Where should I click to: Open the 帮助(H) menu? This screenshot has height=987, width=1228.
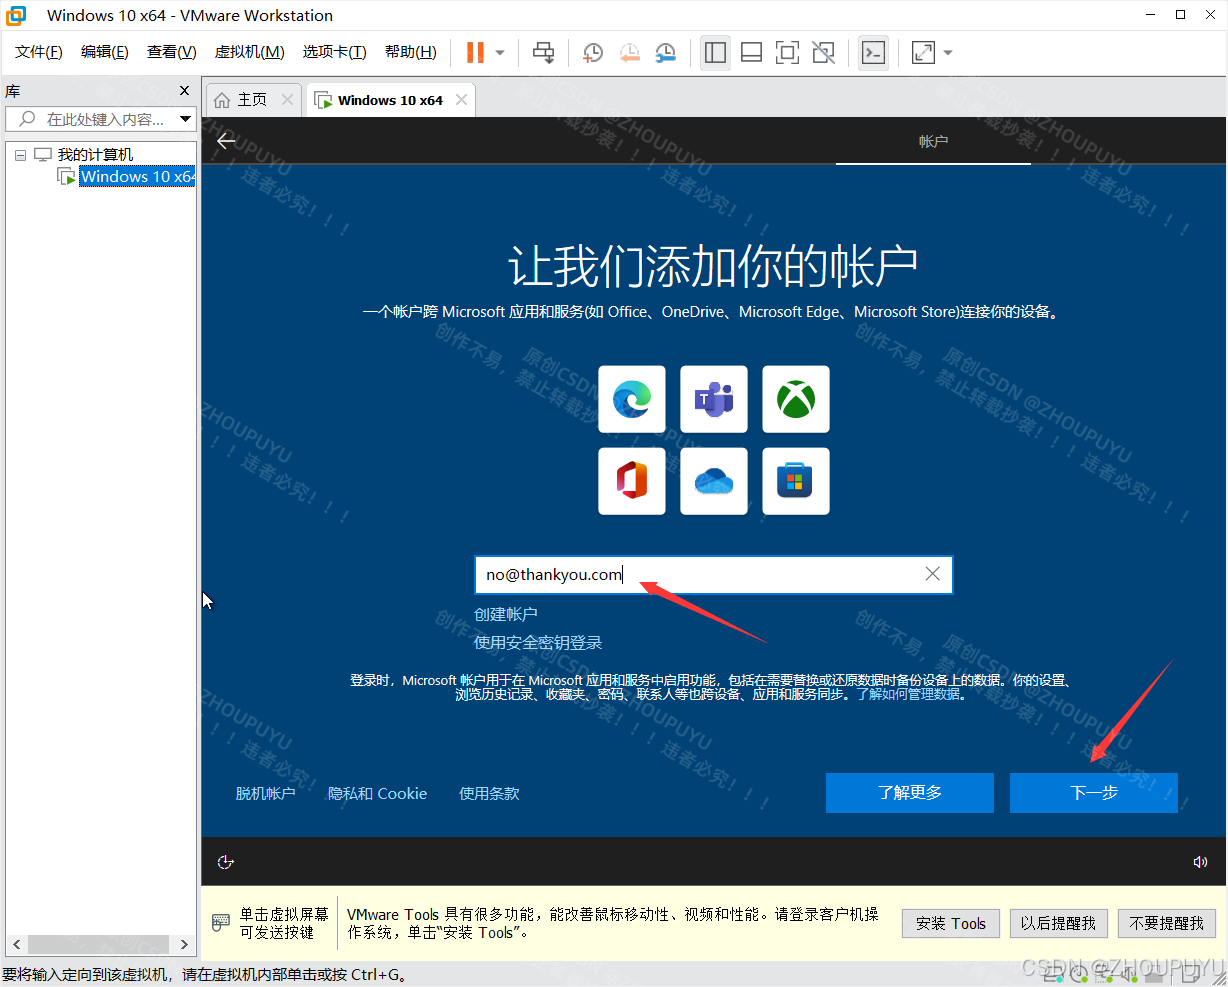coord(411,52)
